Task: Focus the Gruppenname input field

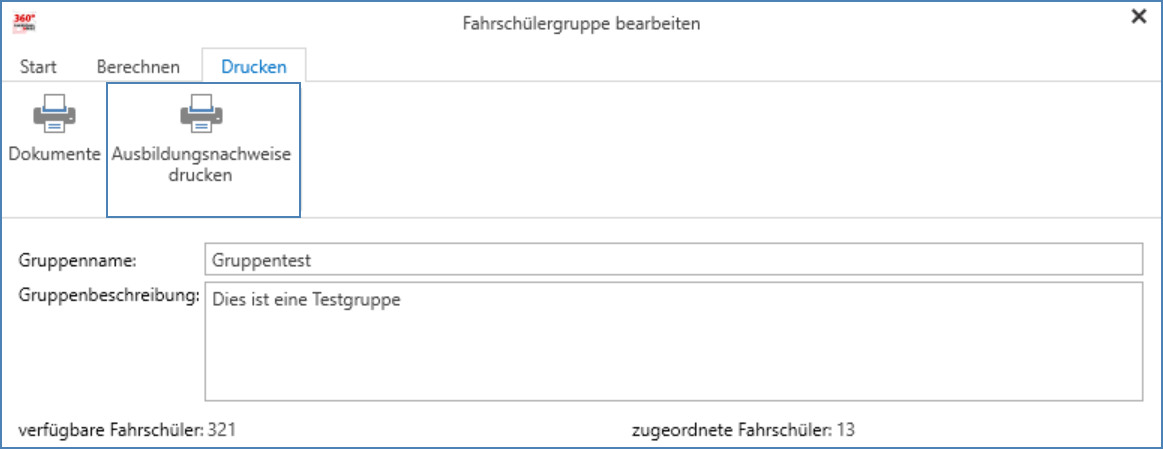Action: click(673, 260)
